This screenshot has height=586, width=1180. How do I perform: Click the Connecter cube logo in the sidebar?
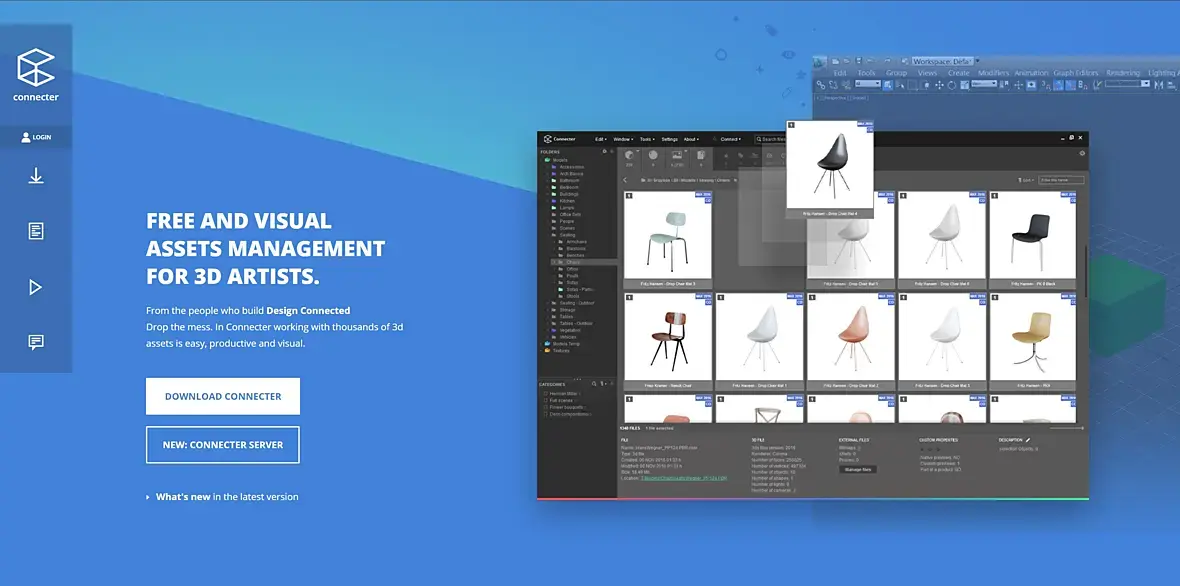pos(36,67)
